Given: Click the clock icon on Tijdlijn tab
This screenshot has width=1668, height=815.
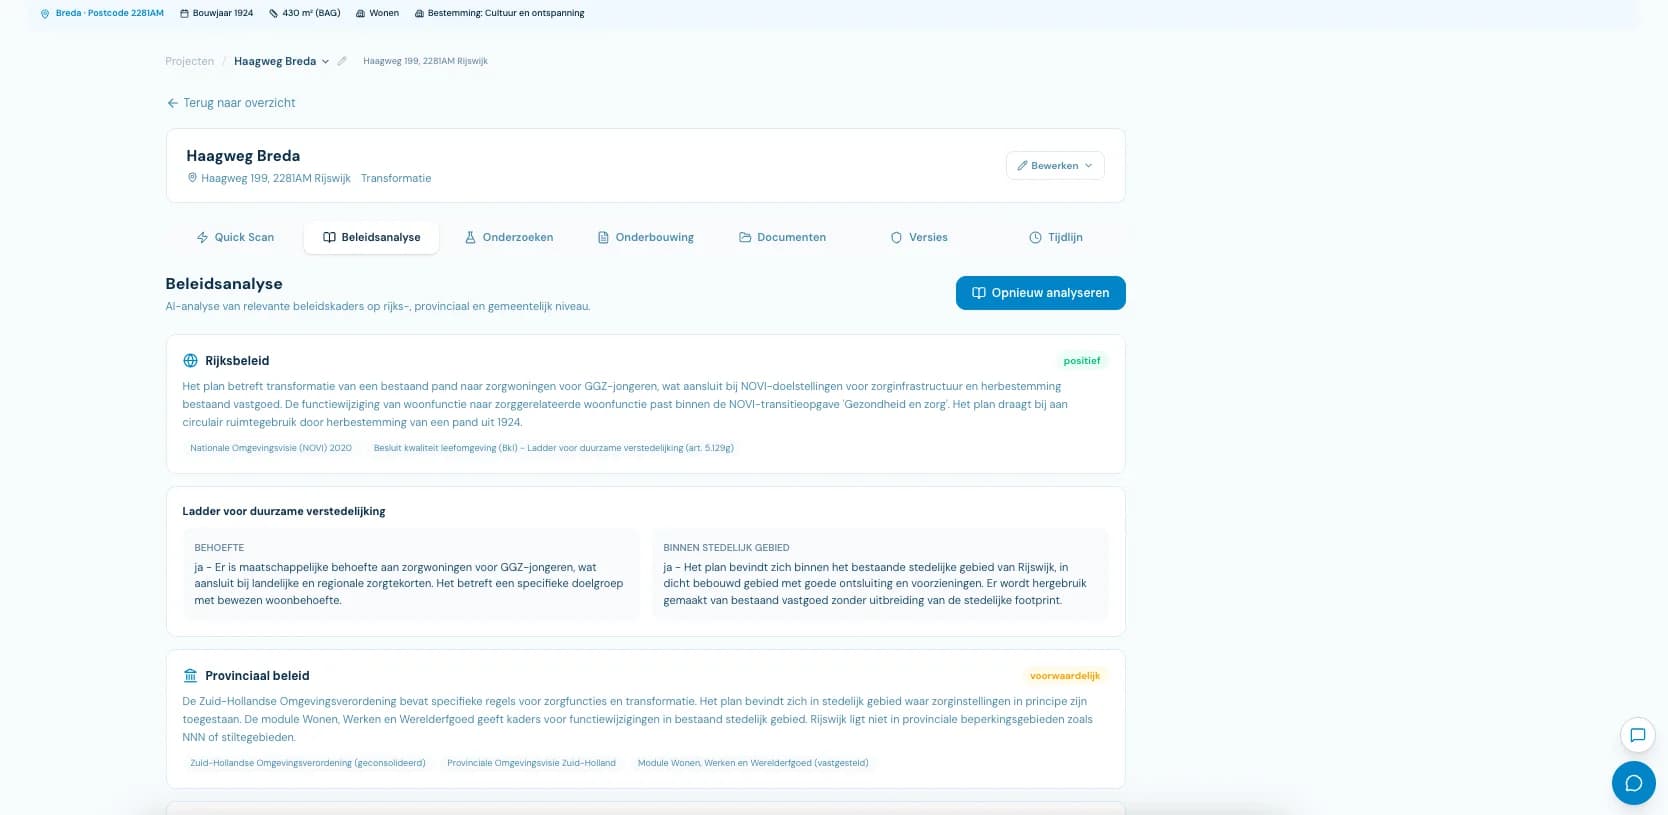Looking at the screenshot, I should 1035,237.
